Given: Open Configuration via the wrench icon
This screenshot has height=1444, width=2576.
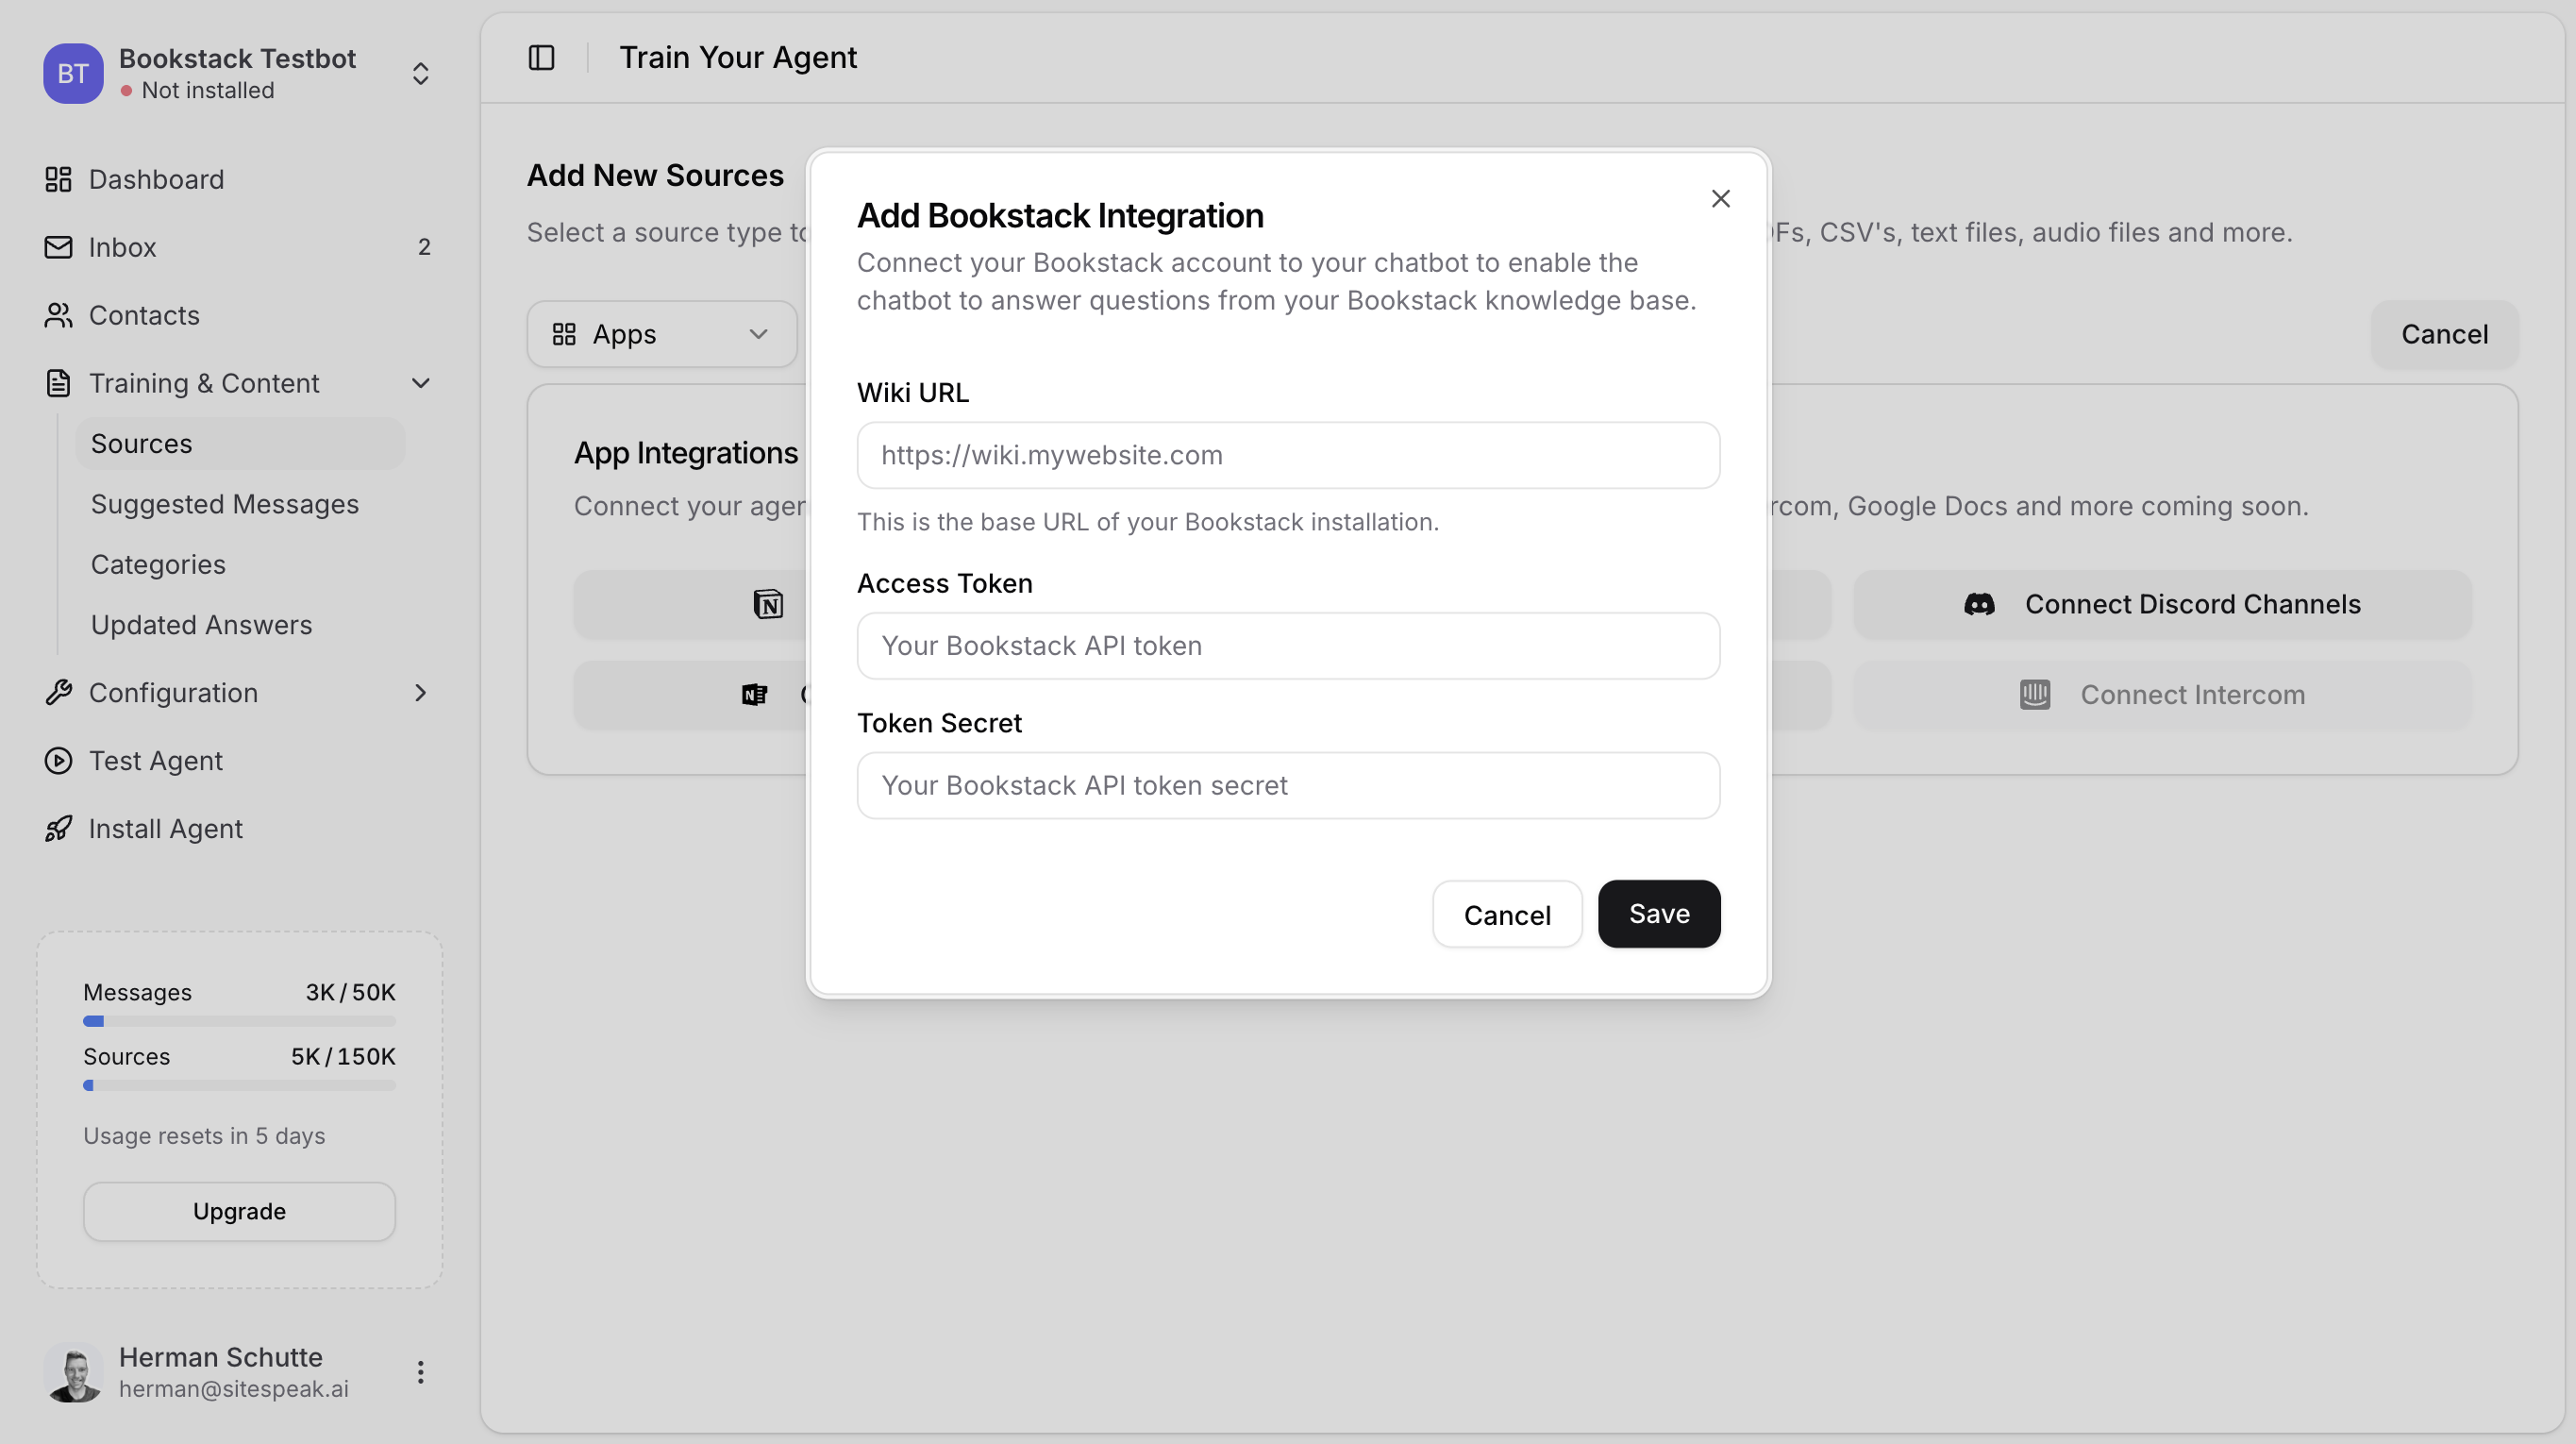Looking at the screenshot, I should pos(58,692).
